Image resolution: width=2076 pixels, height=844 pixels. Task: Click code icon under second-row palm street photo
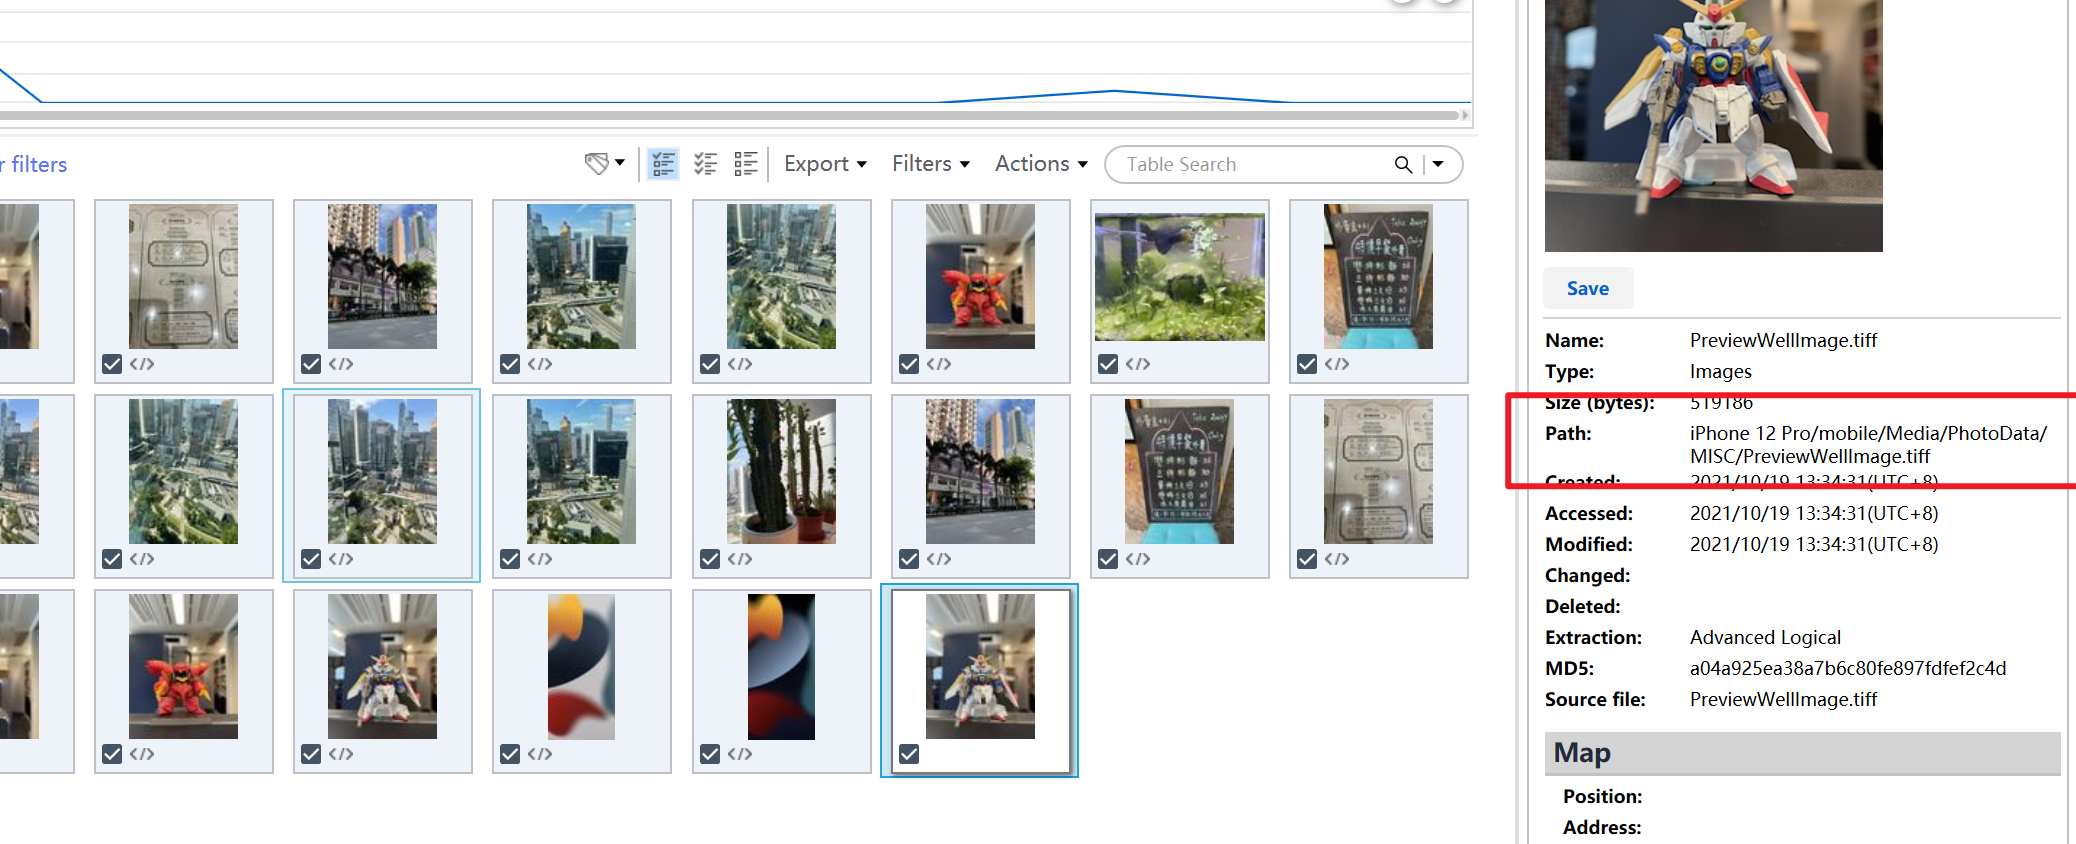[939, 559]
